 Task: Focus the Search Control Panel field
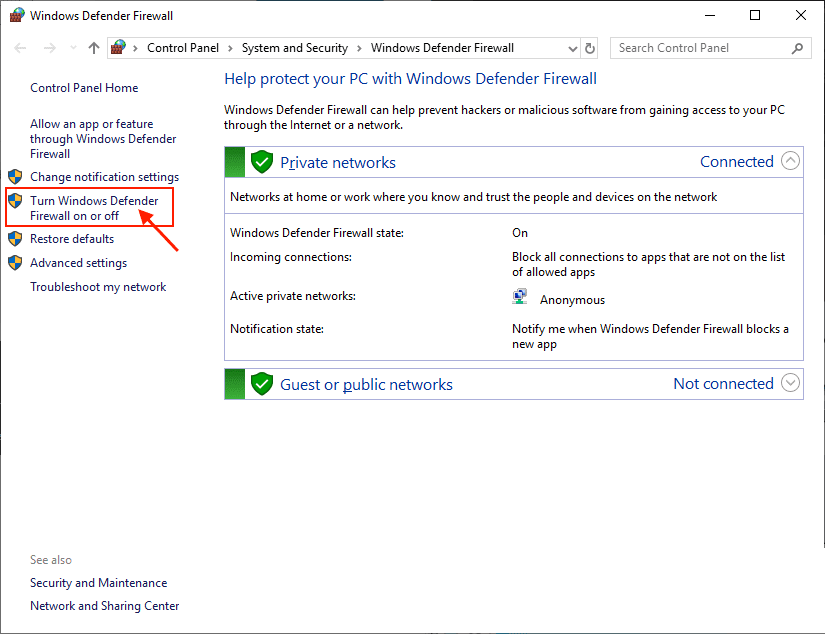click(710, 48)
